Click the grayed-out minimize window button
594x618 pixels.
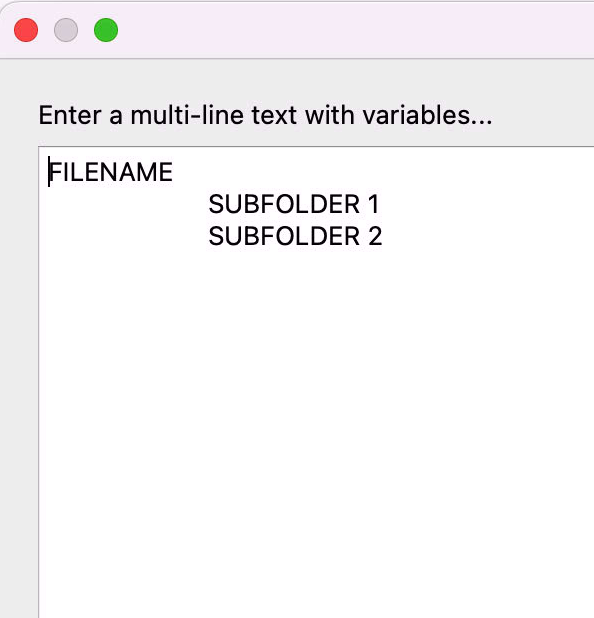pyautogui.click(x=66, y=30)
